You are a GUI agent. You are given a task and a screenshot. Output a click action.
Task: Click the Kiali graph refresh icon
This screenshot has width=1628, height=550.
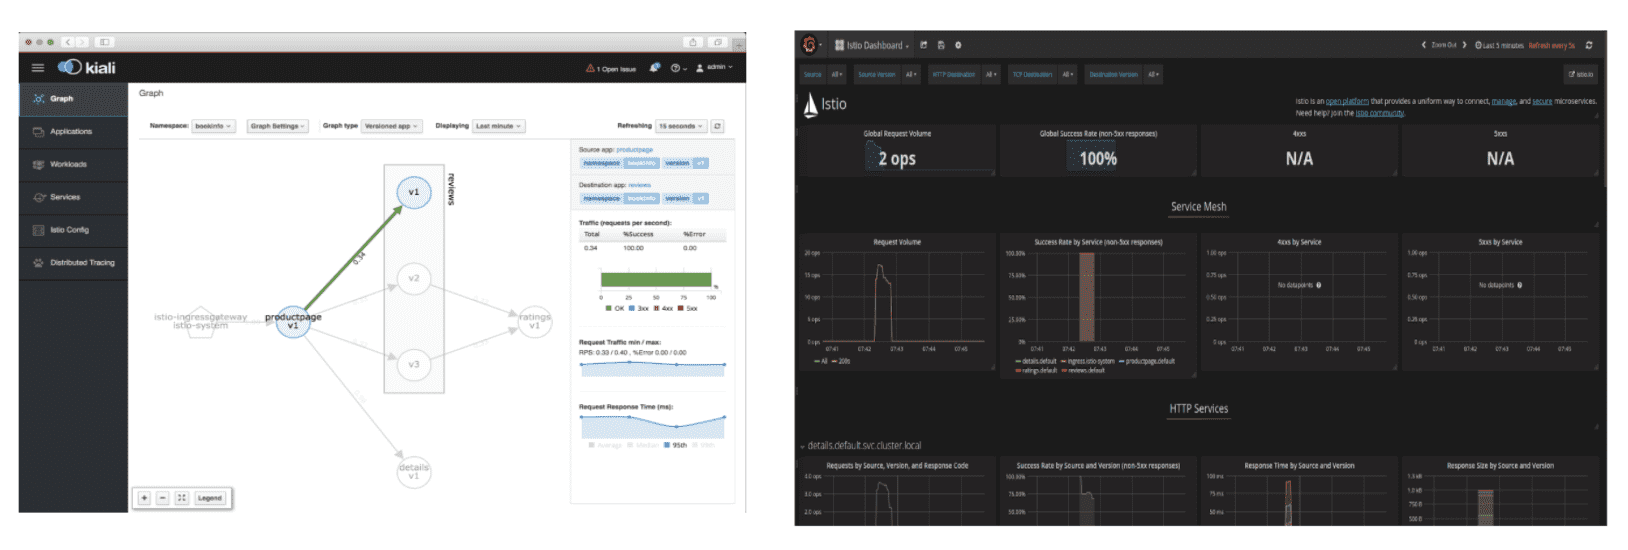[717, 126]
